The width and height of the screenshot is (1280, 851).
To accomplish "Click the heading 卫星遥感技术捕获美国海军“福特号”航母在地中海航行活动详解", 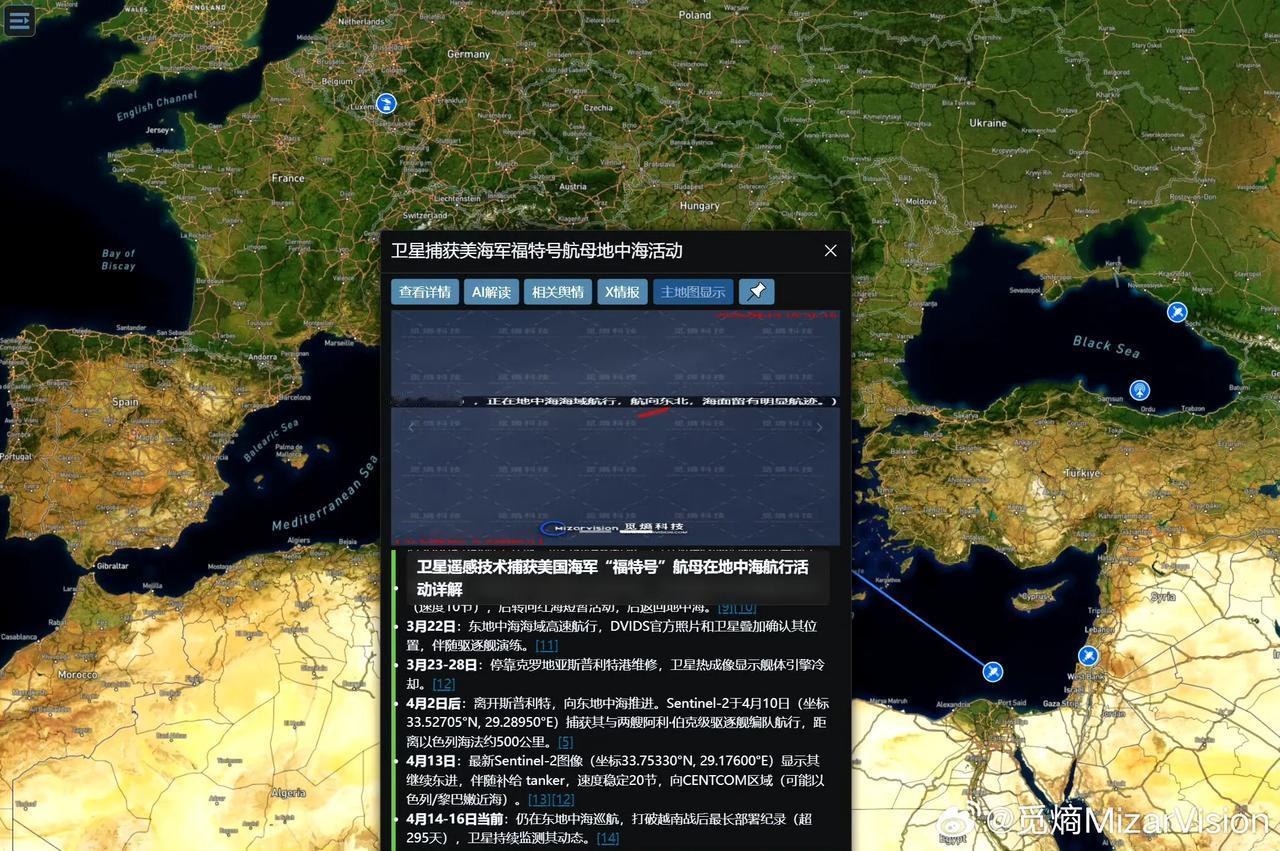I will [x=612, y=578].
